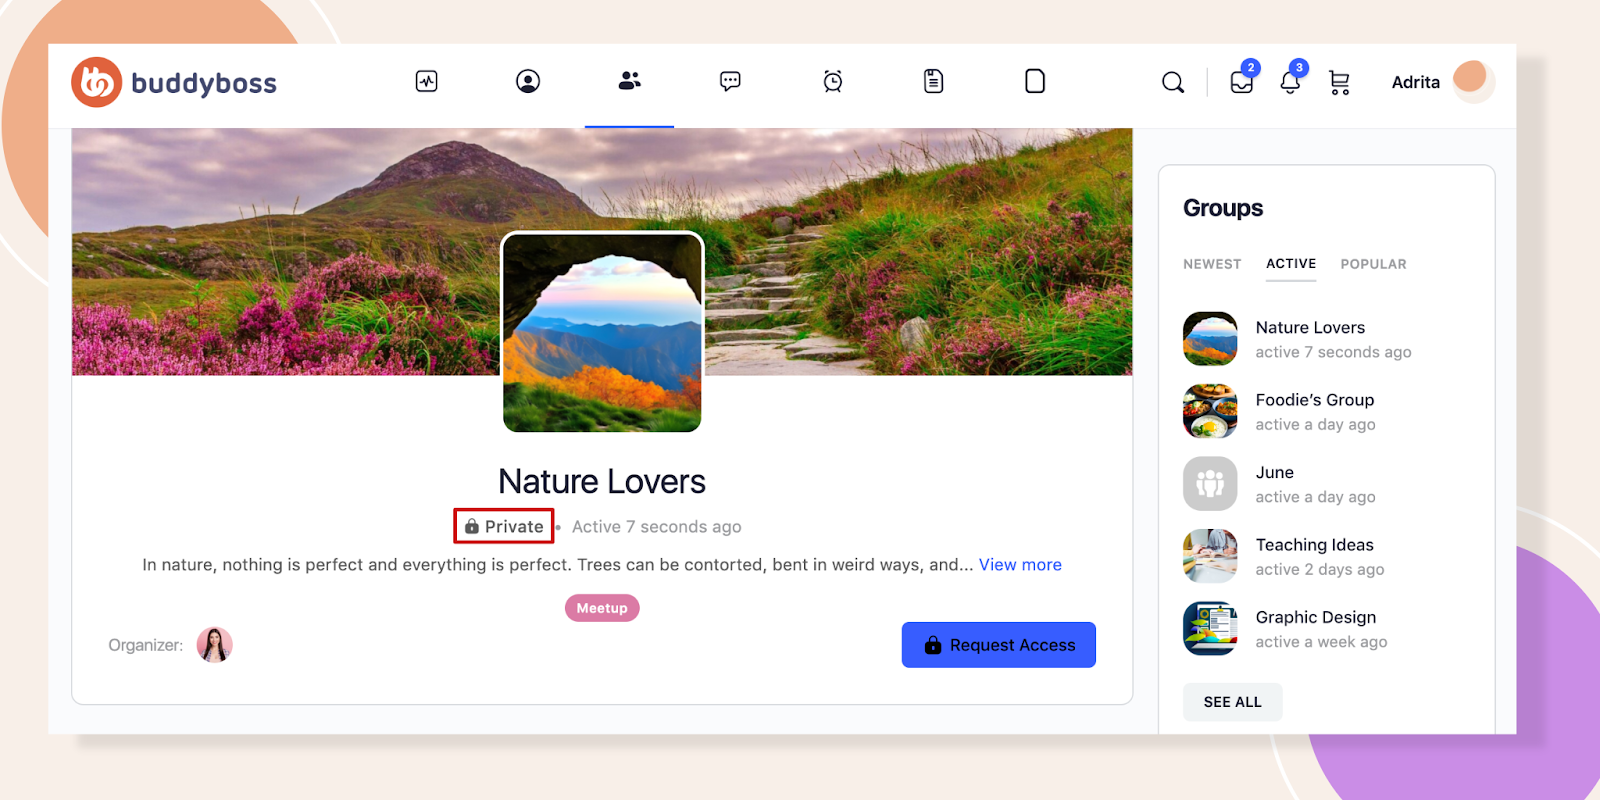The width and height of the screenshot is (1600, 800).
Task: Open Teaching Ideas group avatar
Action: [1210, 556]
